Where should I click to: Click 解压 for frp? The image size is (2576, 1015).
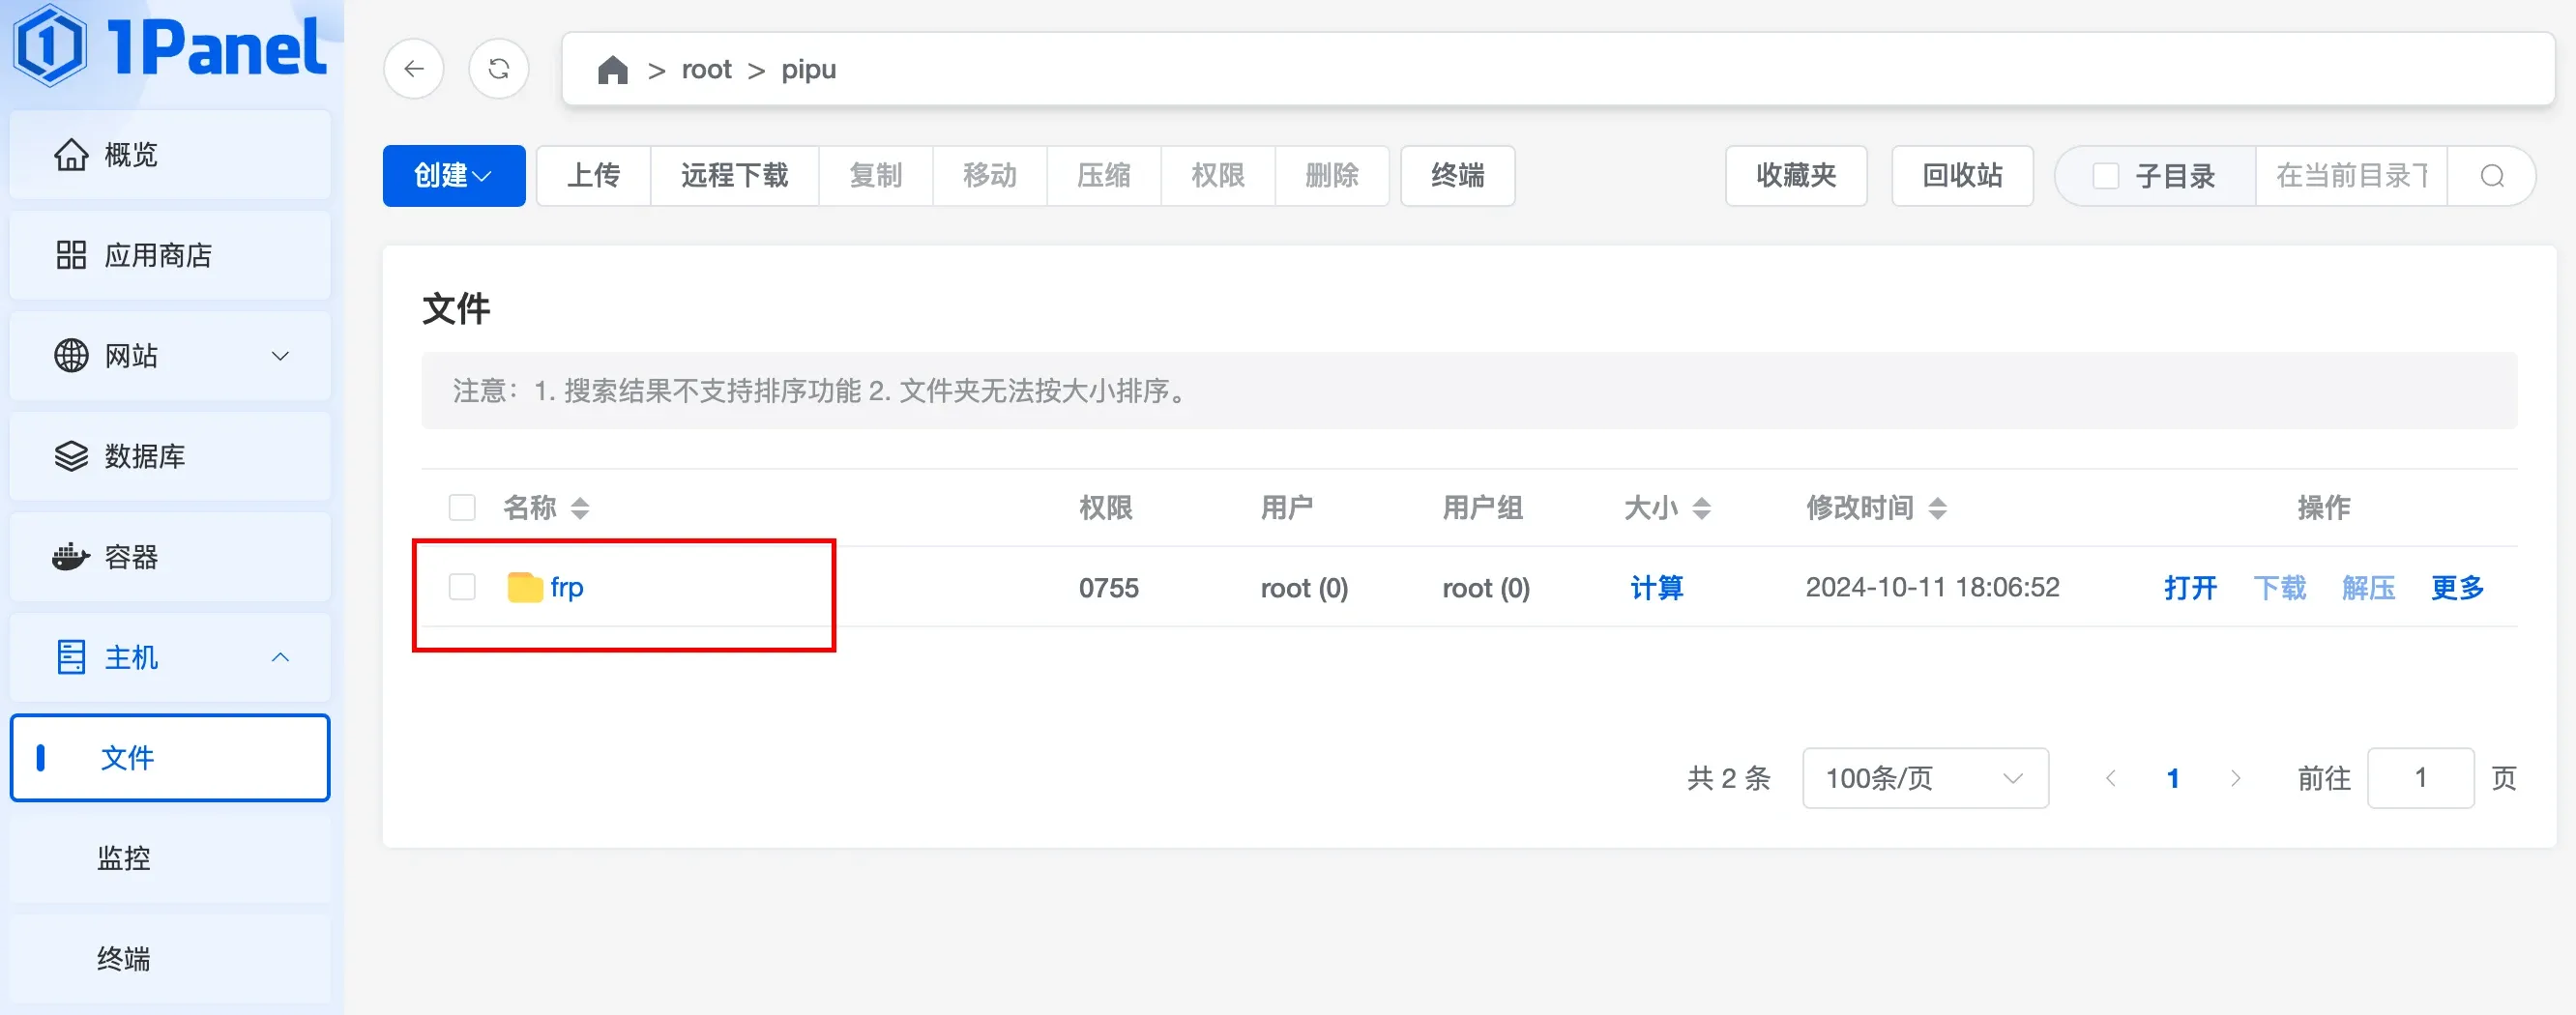coord(2368,587)
